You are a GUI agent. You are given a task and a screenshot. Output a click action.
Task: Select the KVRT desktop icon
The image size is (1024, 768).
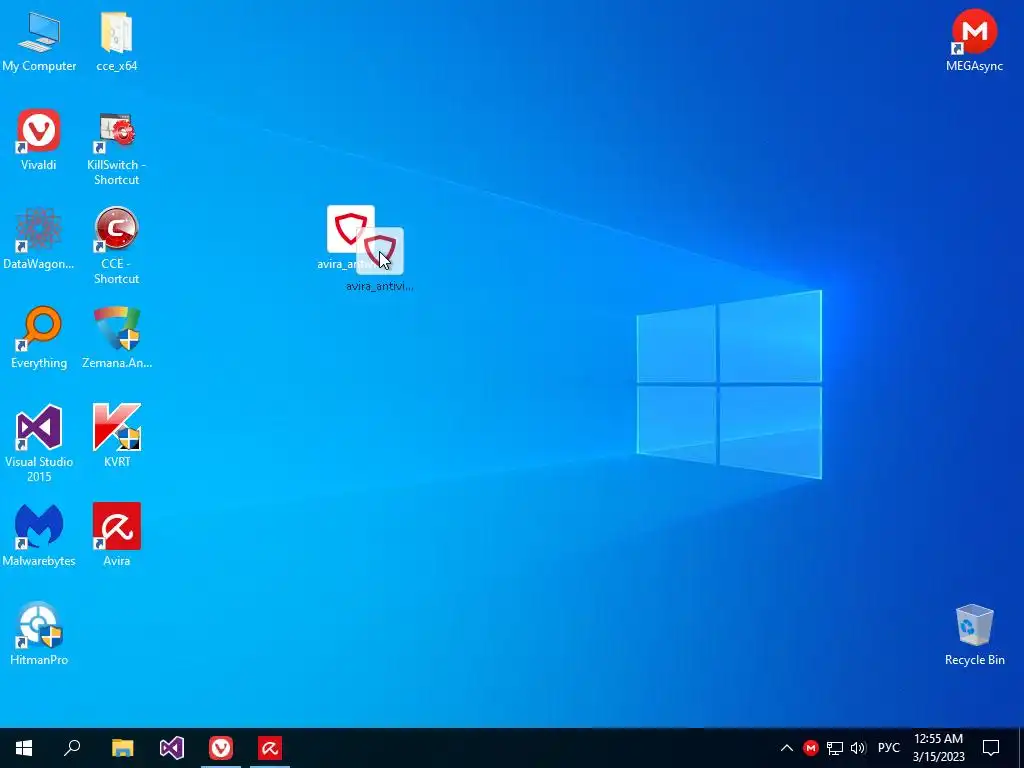pyautogui.click(x=116, y=436)
